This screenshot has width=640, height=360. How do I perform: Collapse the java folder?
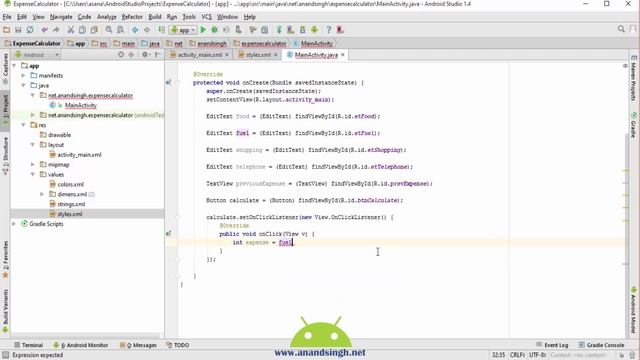pos(23,85)
